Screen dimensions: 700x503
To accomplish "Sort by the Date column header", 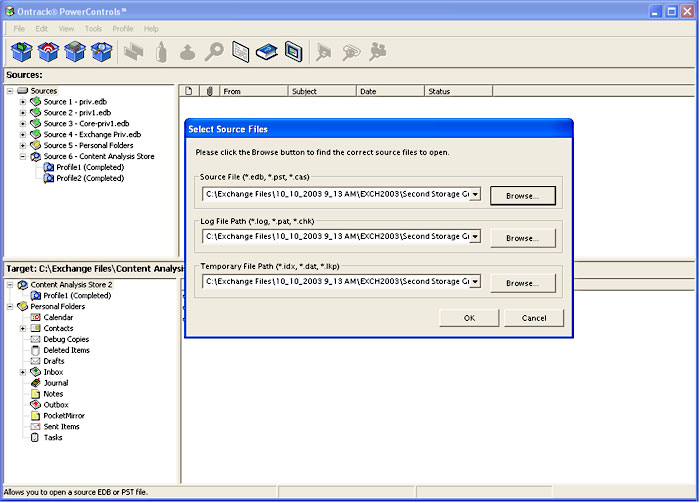I will pos(390,91).
